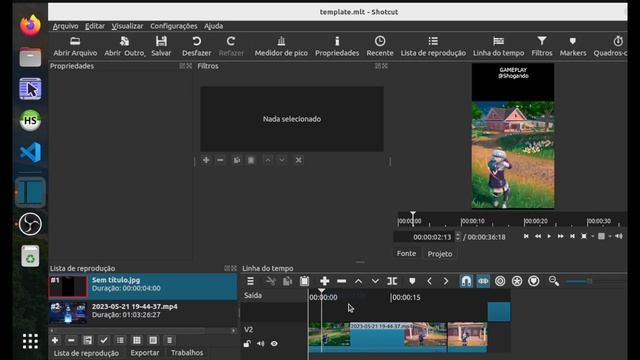640x360 pixels.
Task: Rewind the player playback
Action: [x=538, y=236]
